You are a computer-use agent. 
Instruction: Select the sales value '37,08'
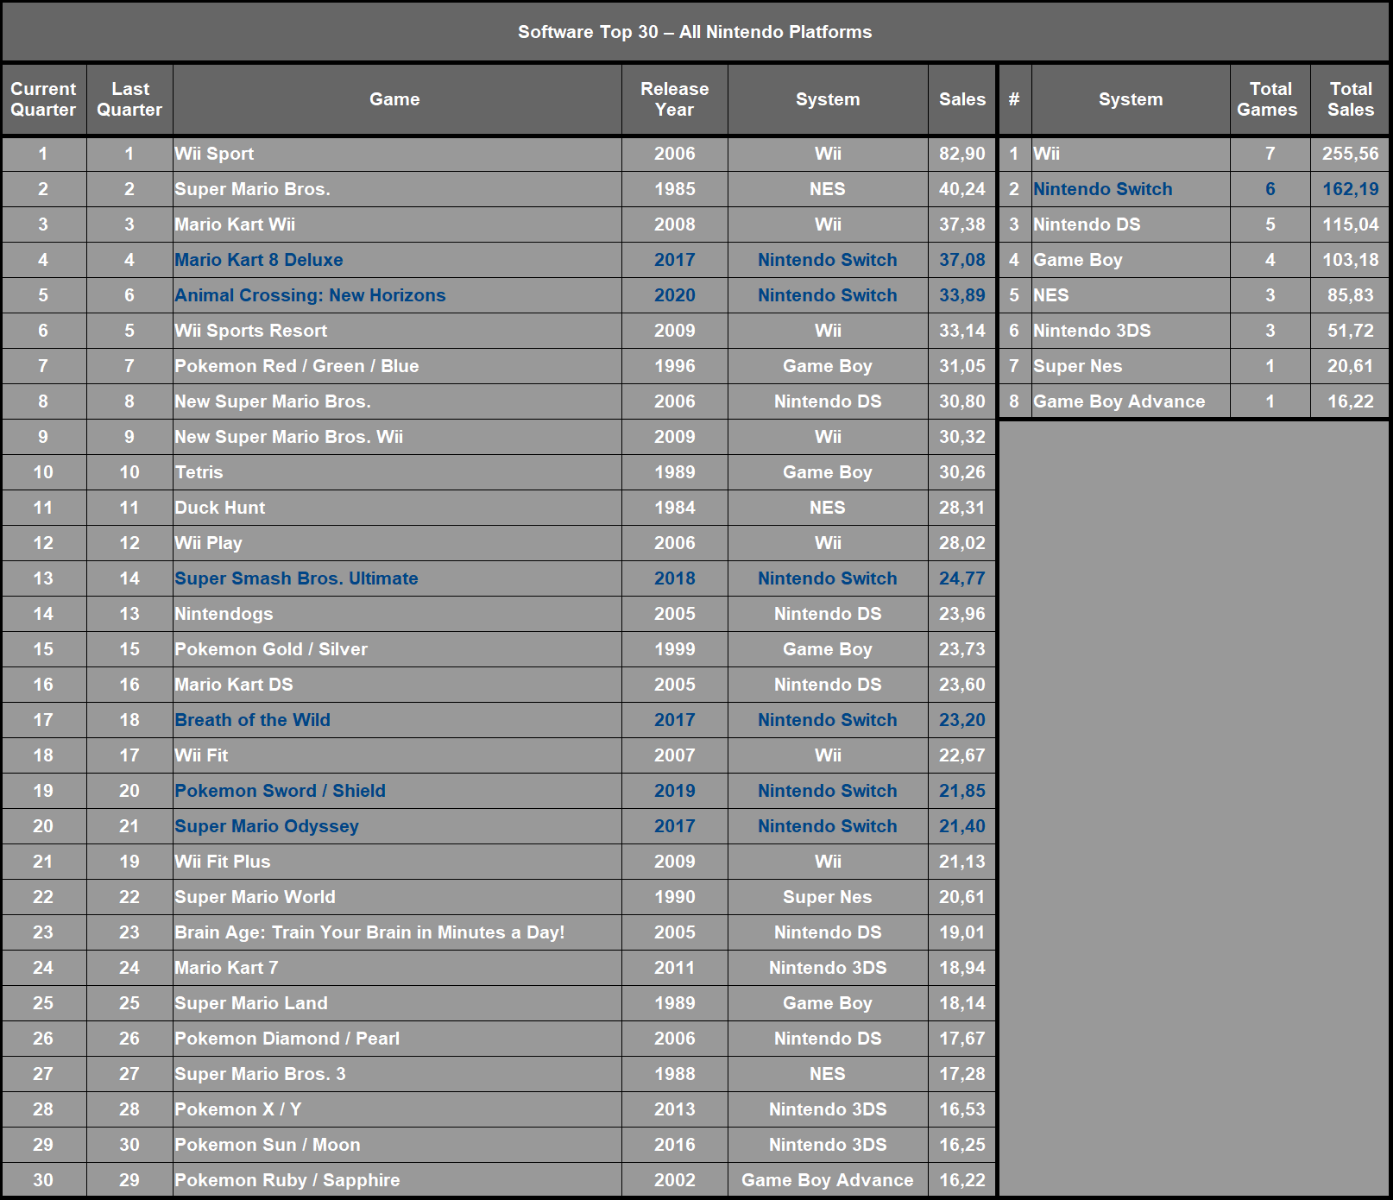click(962, 260)
